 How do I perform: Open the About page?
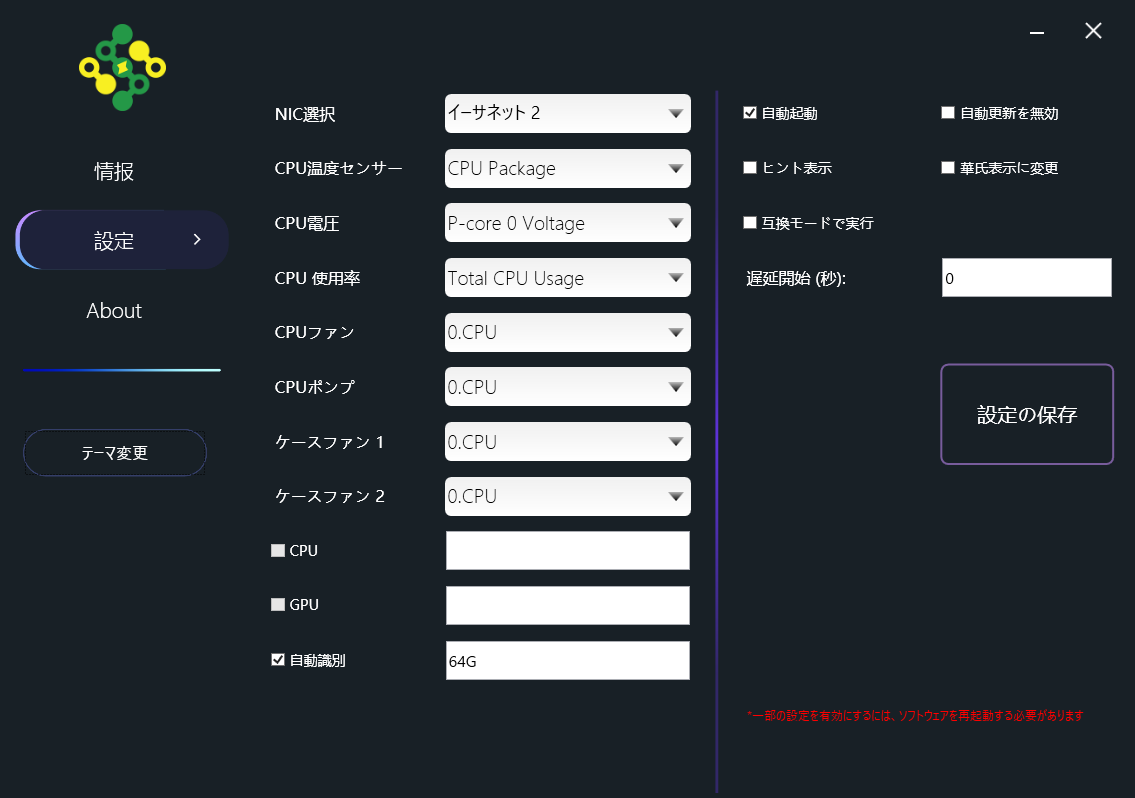(x=114, y=311)
